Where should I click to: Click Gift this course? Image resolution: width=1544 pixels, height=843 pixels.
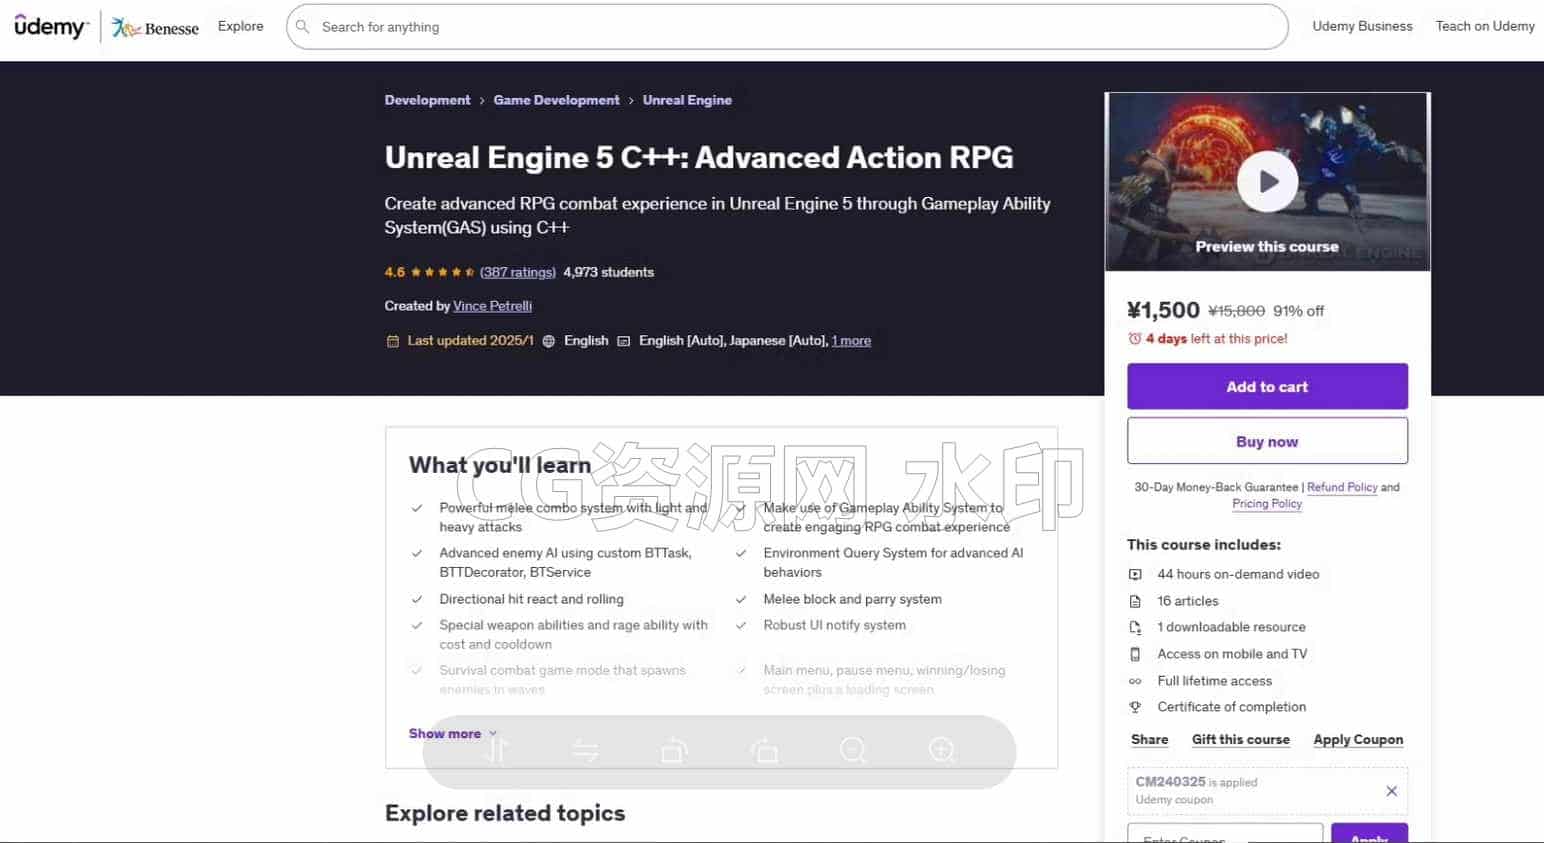1240,740
